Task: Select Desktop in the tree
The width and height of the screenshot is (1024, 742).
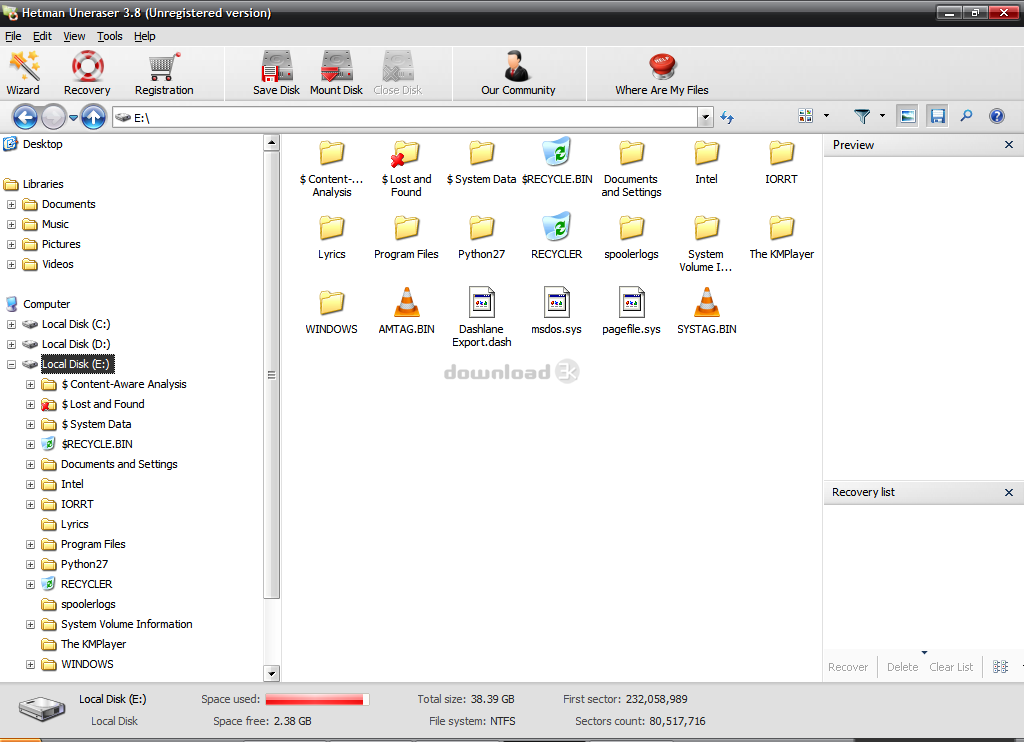Action: pyautogui.click(x=42, y=144)
